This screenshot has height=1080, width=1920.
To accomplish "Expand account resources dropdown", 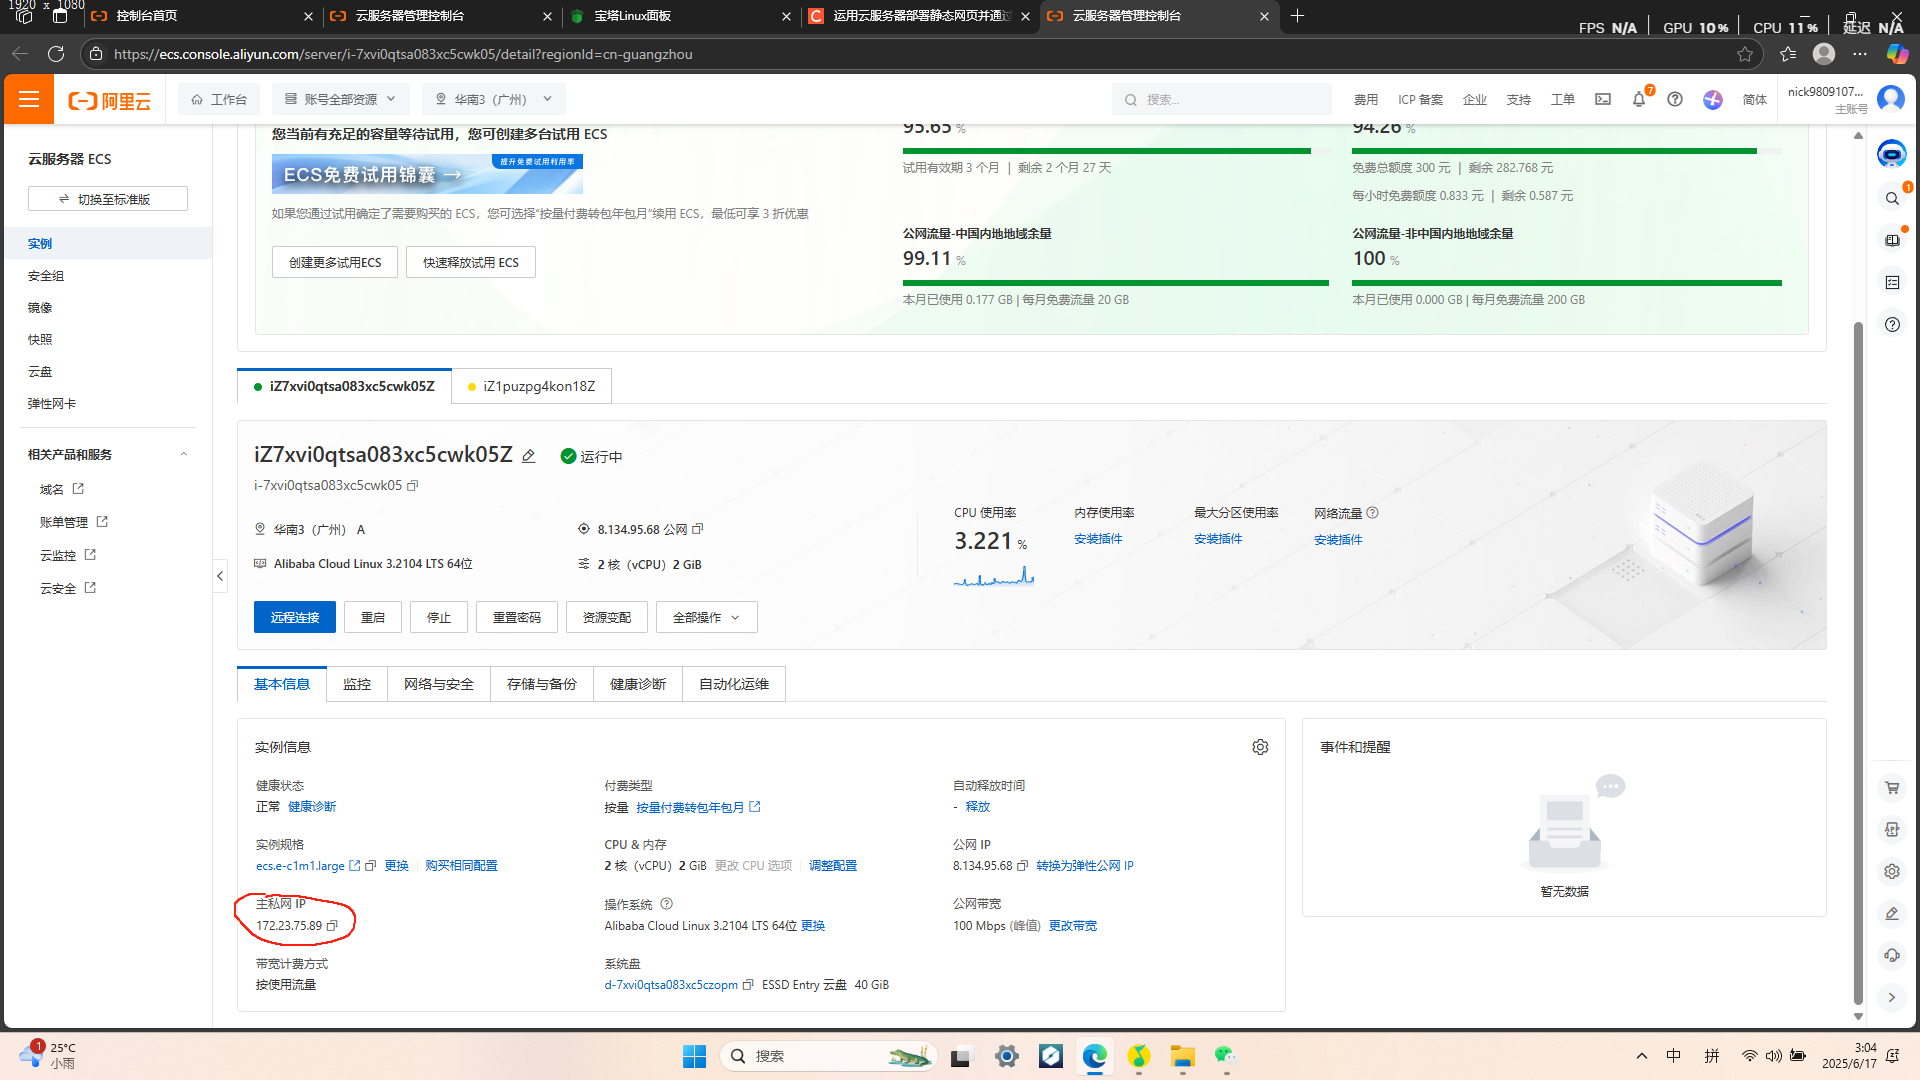I will [x=340, y=99].
